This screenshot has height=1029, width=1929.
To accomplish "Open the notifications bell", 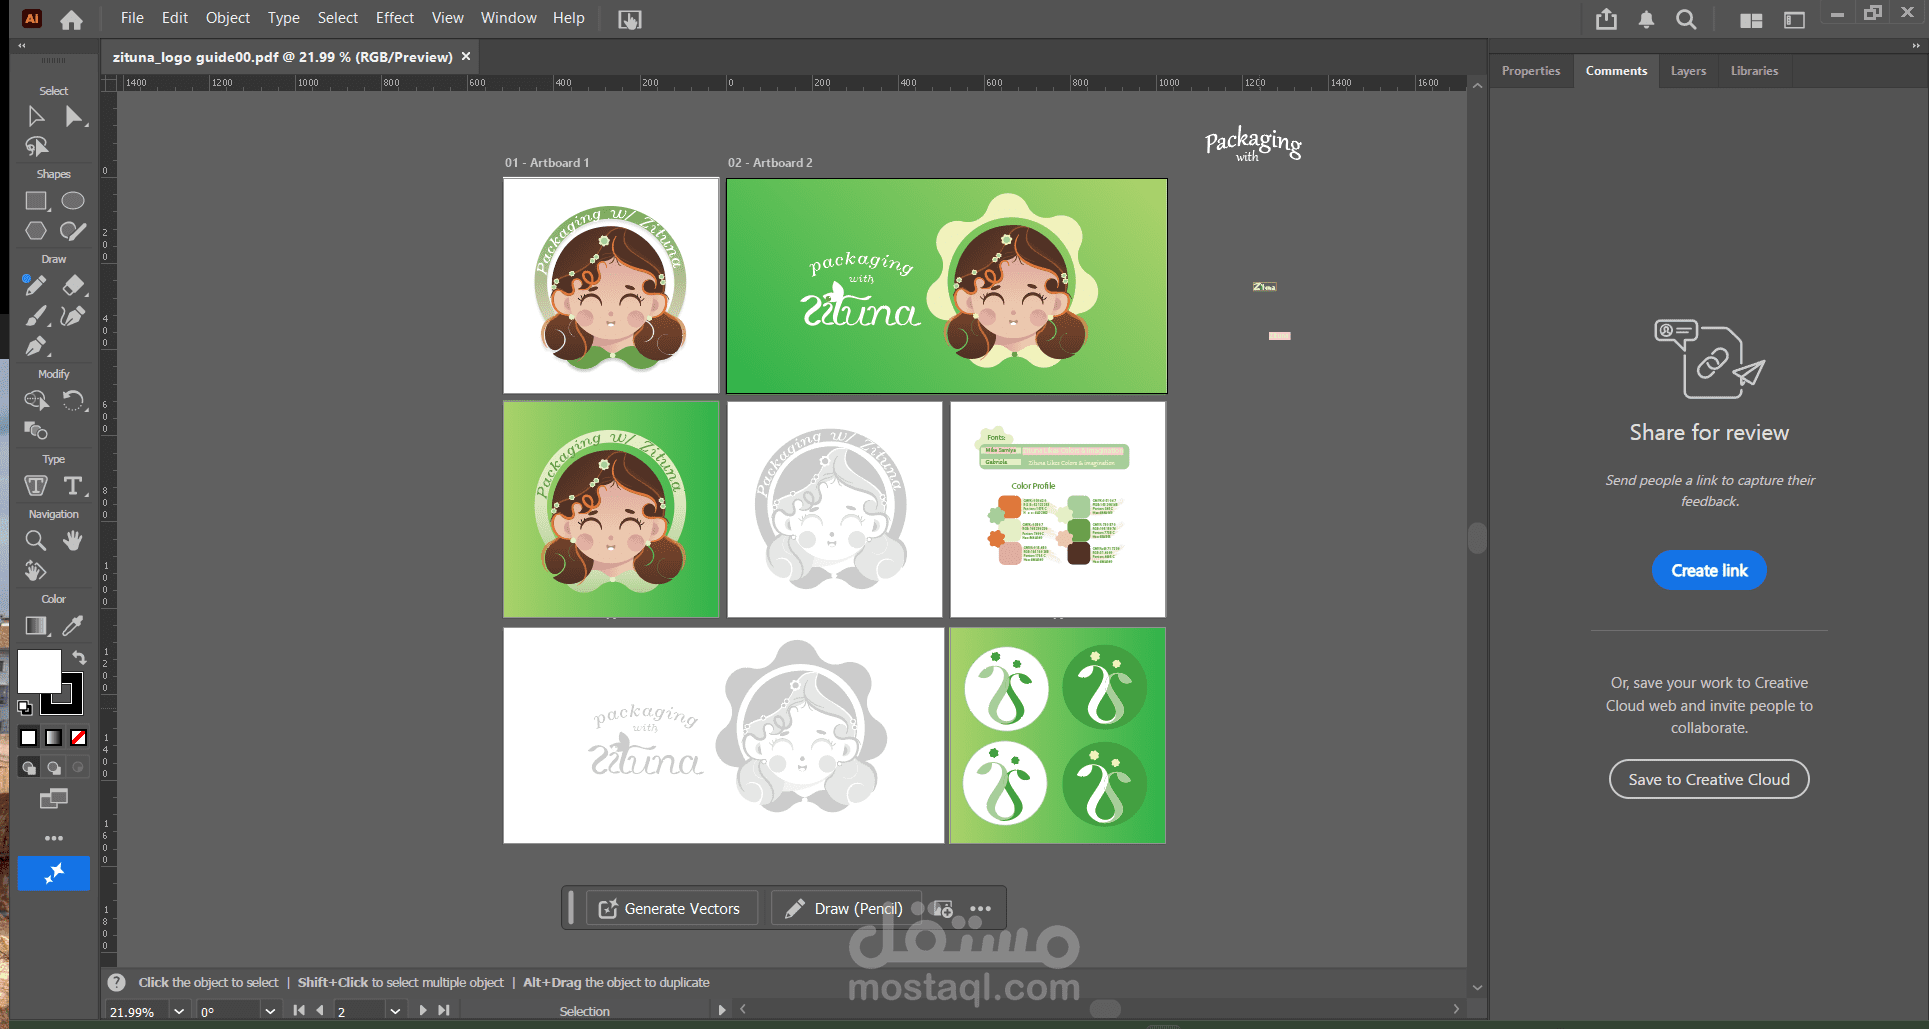I will tap(1646, 19).
